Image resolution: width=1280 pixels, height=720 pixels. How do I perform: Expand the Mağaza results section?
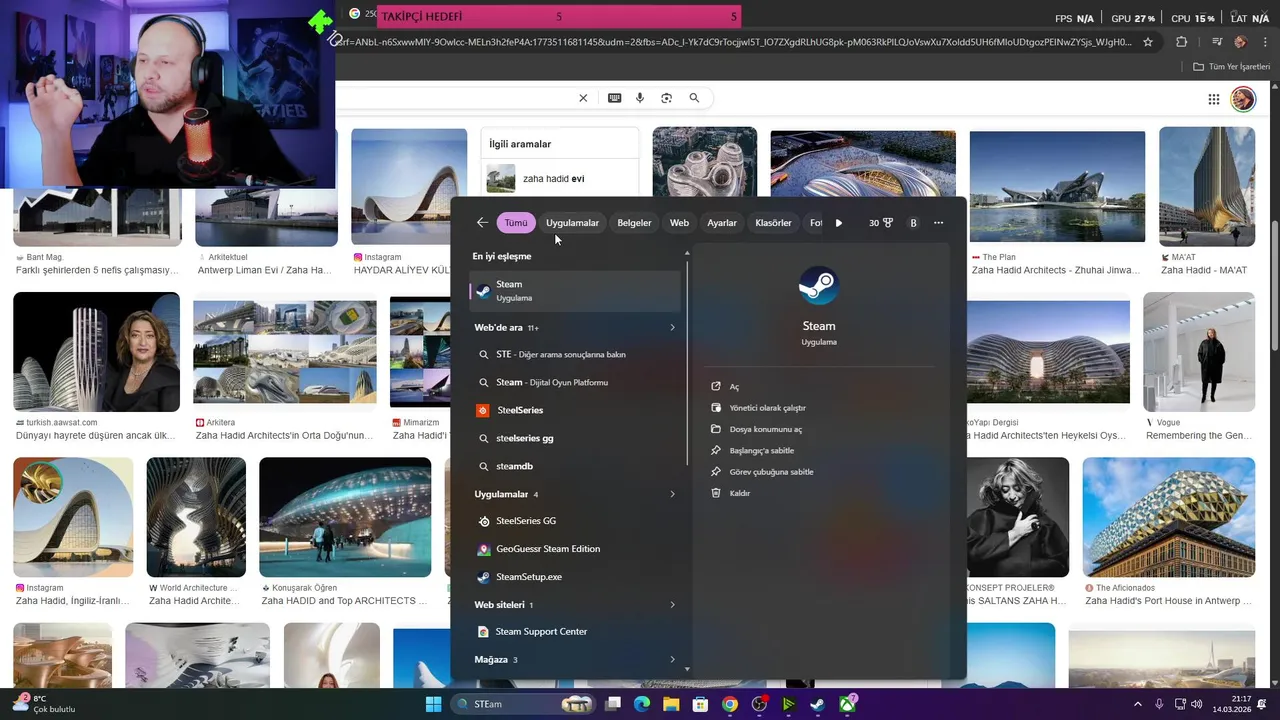pos(672,660)
